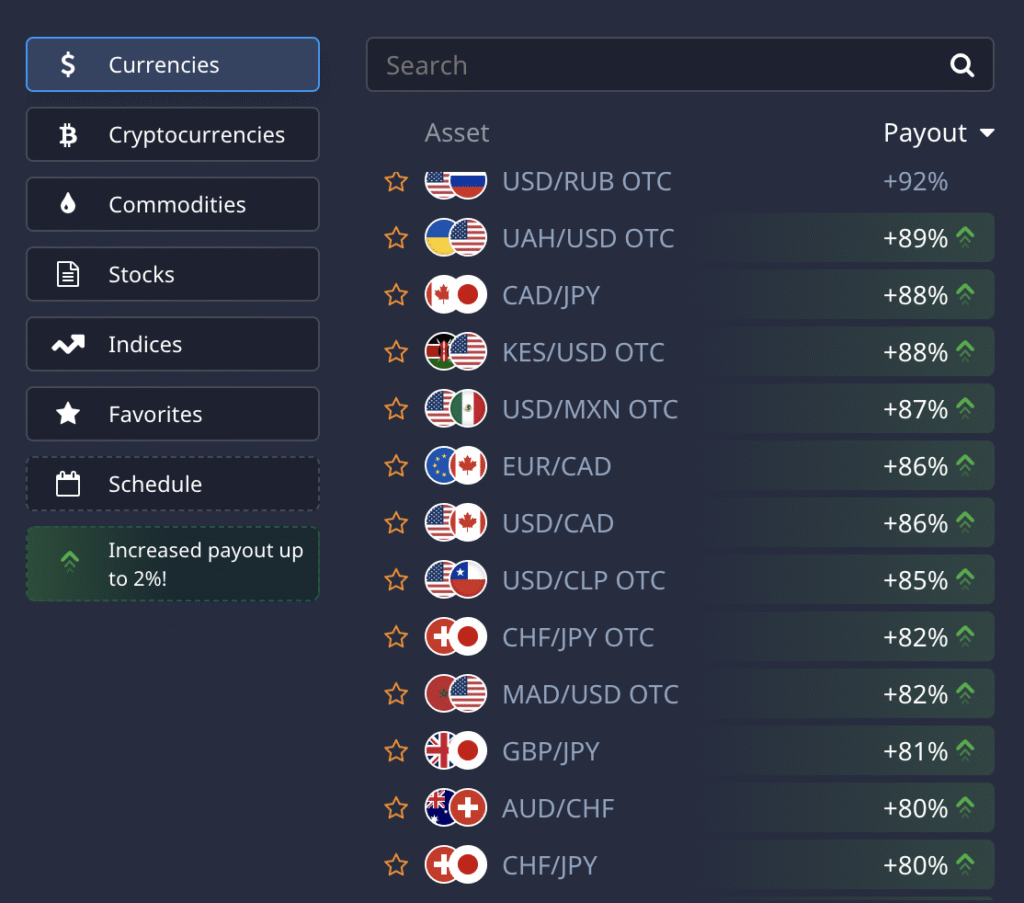Favorite the USD/RUB OTC asset star
The image size is (1024, 903).
click(x=396, y=182)
